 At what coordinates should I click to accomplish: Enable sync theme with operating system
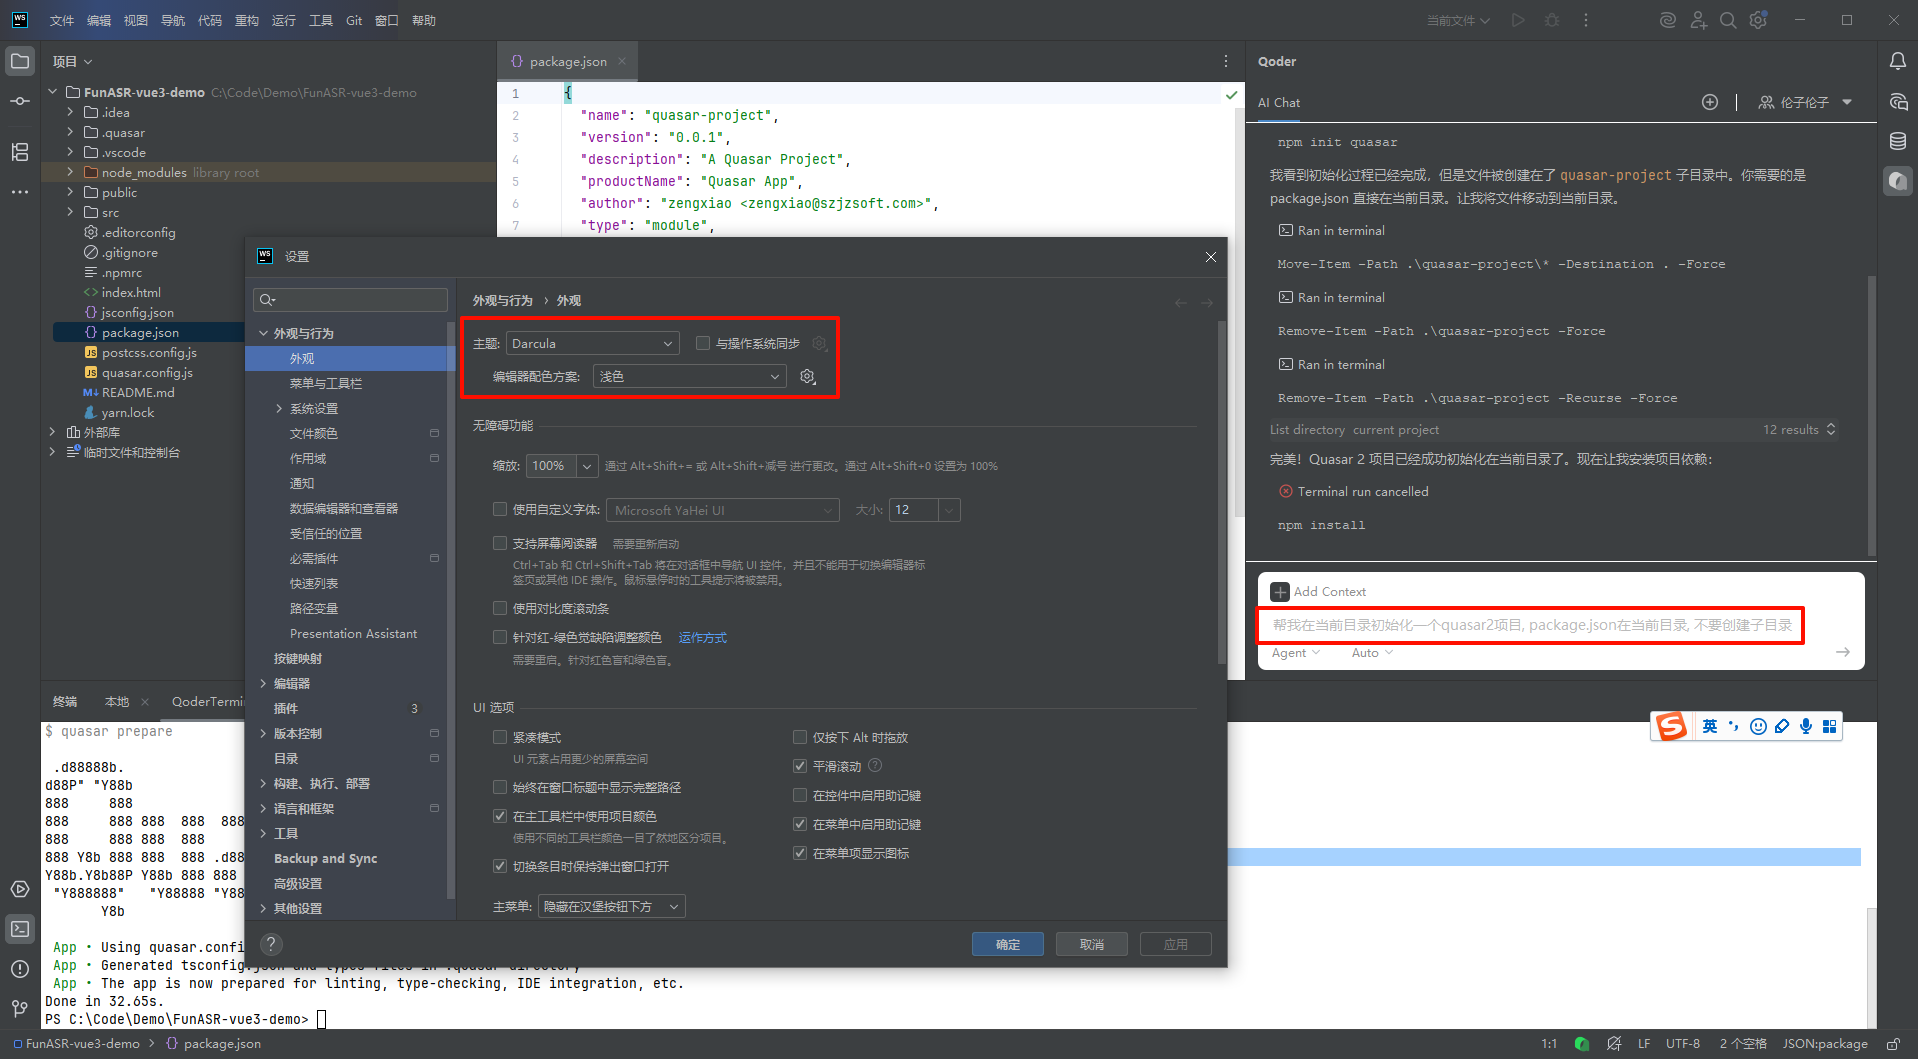pos(703,344)
